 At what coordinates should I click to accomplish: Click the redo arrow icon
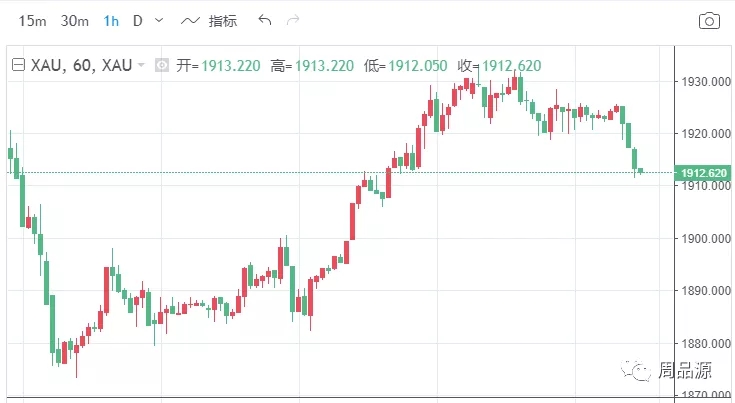coord(292,20)
